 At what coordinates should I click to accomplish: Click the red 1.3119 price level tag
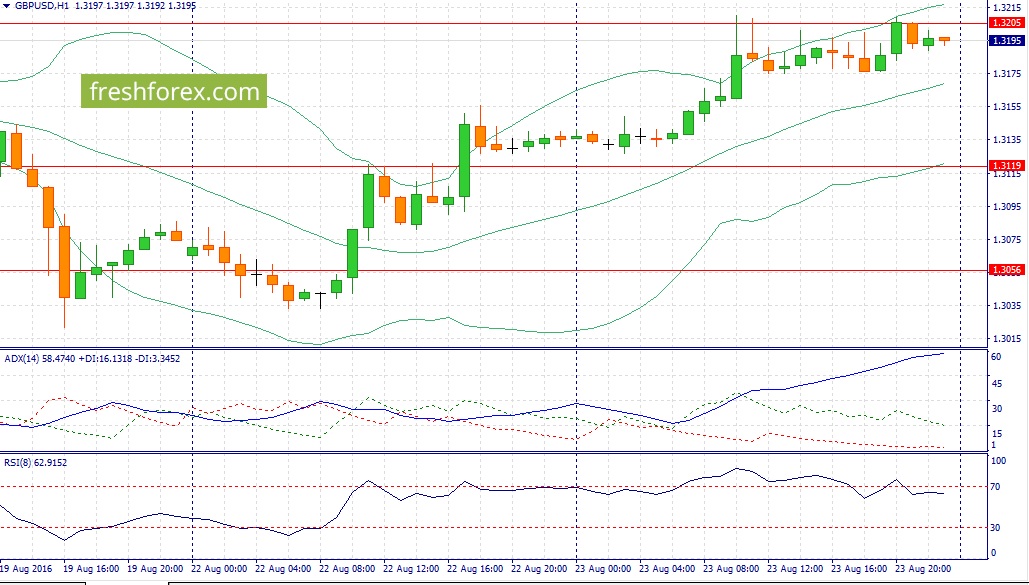click(x=1006, y=165)
